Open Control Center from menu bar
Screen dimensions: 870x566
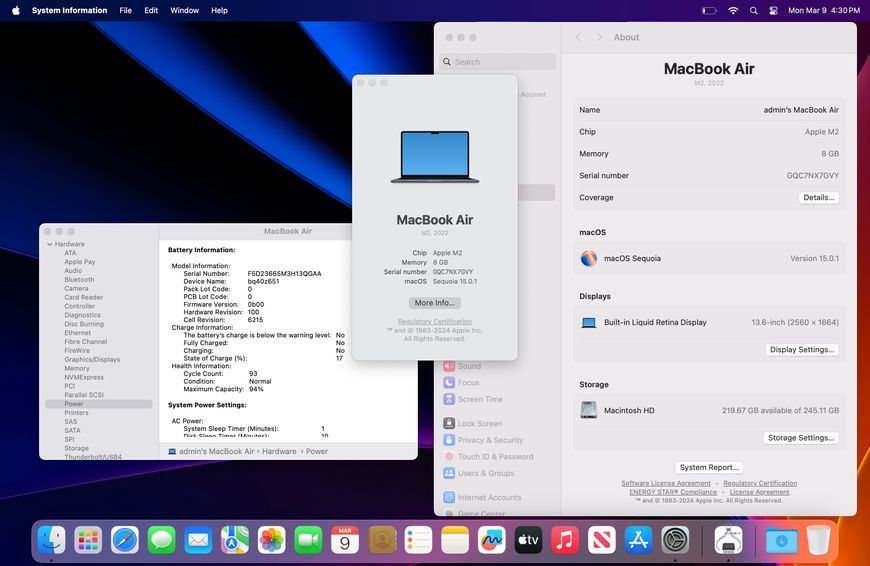[x=773, y=11]
